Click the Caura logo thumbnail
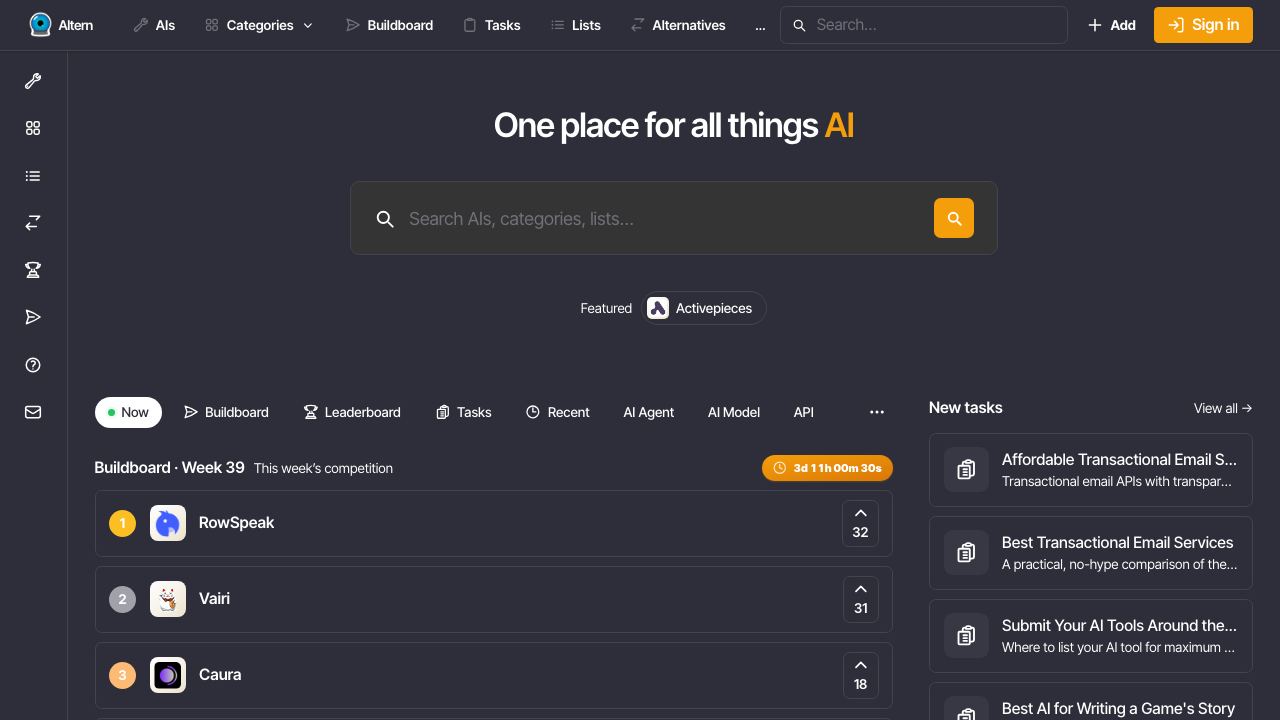The width and height of the screenshot is (1280, 720). tap(168, 675)
